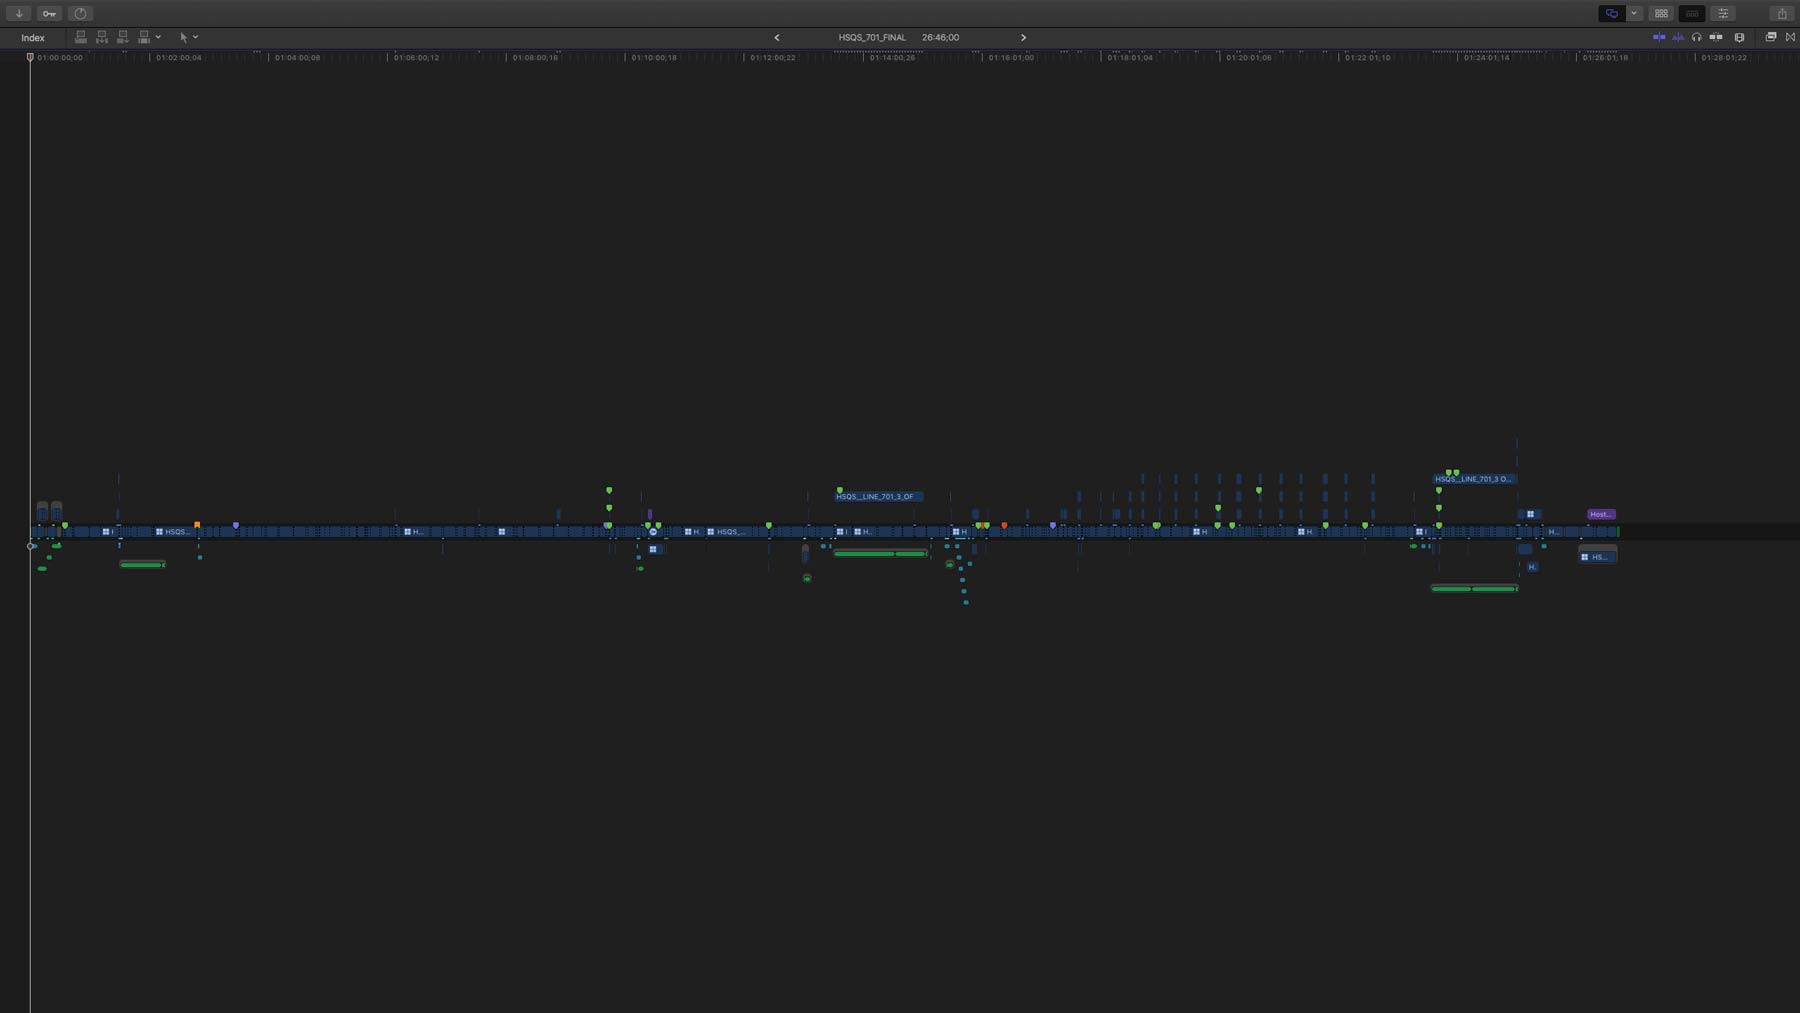This screenshot has height=1013, width=1800.
Task: Go forward in timeline history
Action: pyautogui.click(x=1023, y=37)
